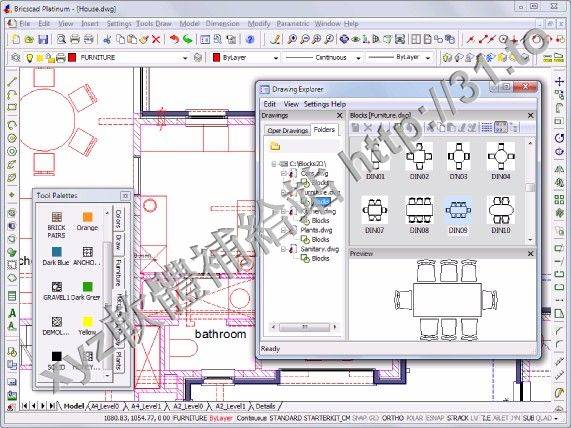Close the Tool Palettes panel
Image resolution: width=571 pixels, height=428 pixels.
click(x=125, y=196)
